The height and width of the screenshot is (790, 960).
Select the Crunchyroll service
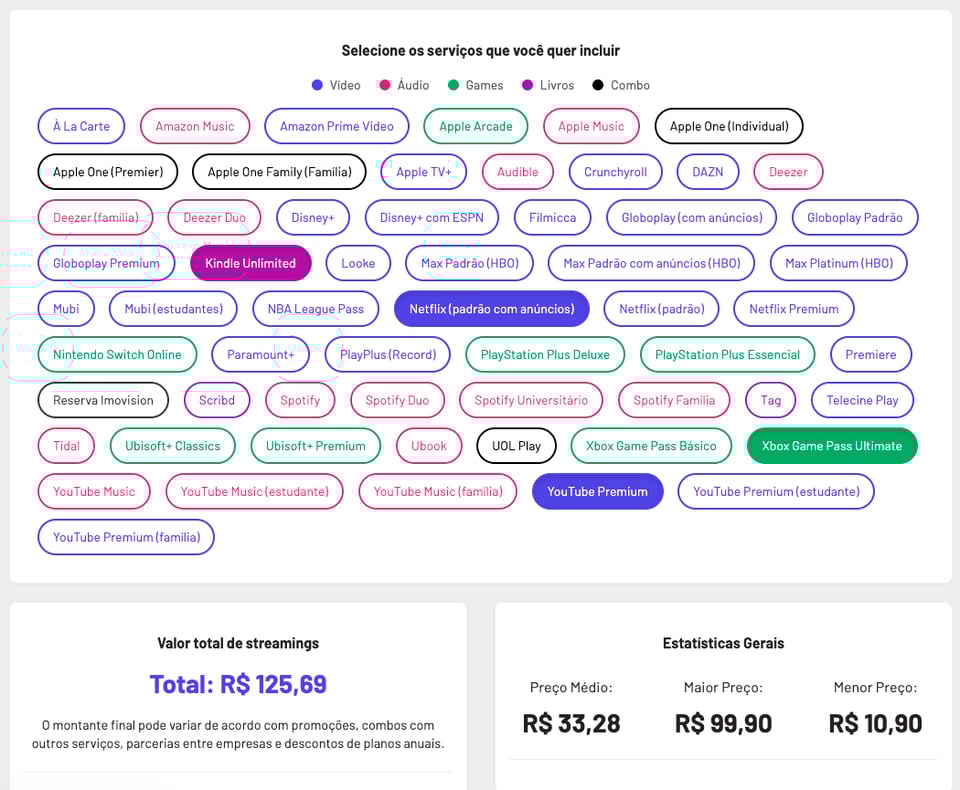tap(615, 172)
